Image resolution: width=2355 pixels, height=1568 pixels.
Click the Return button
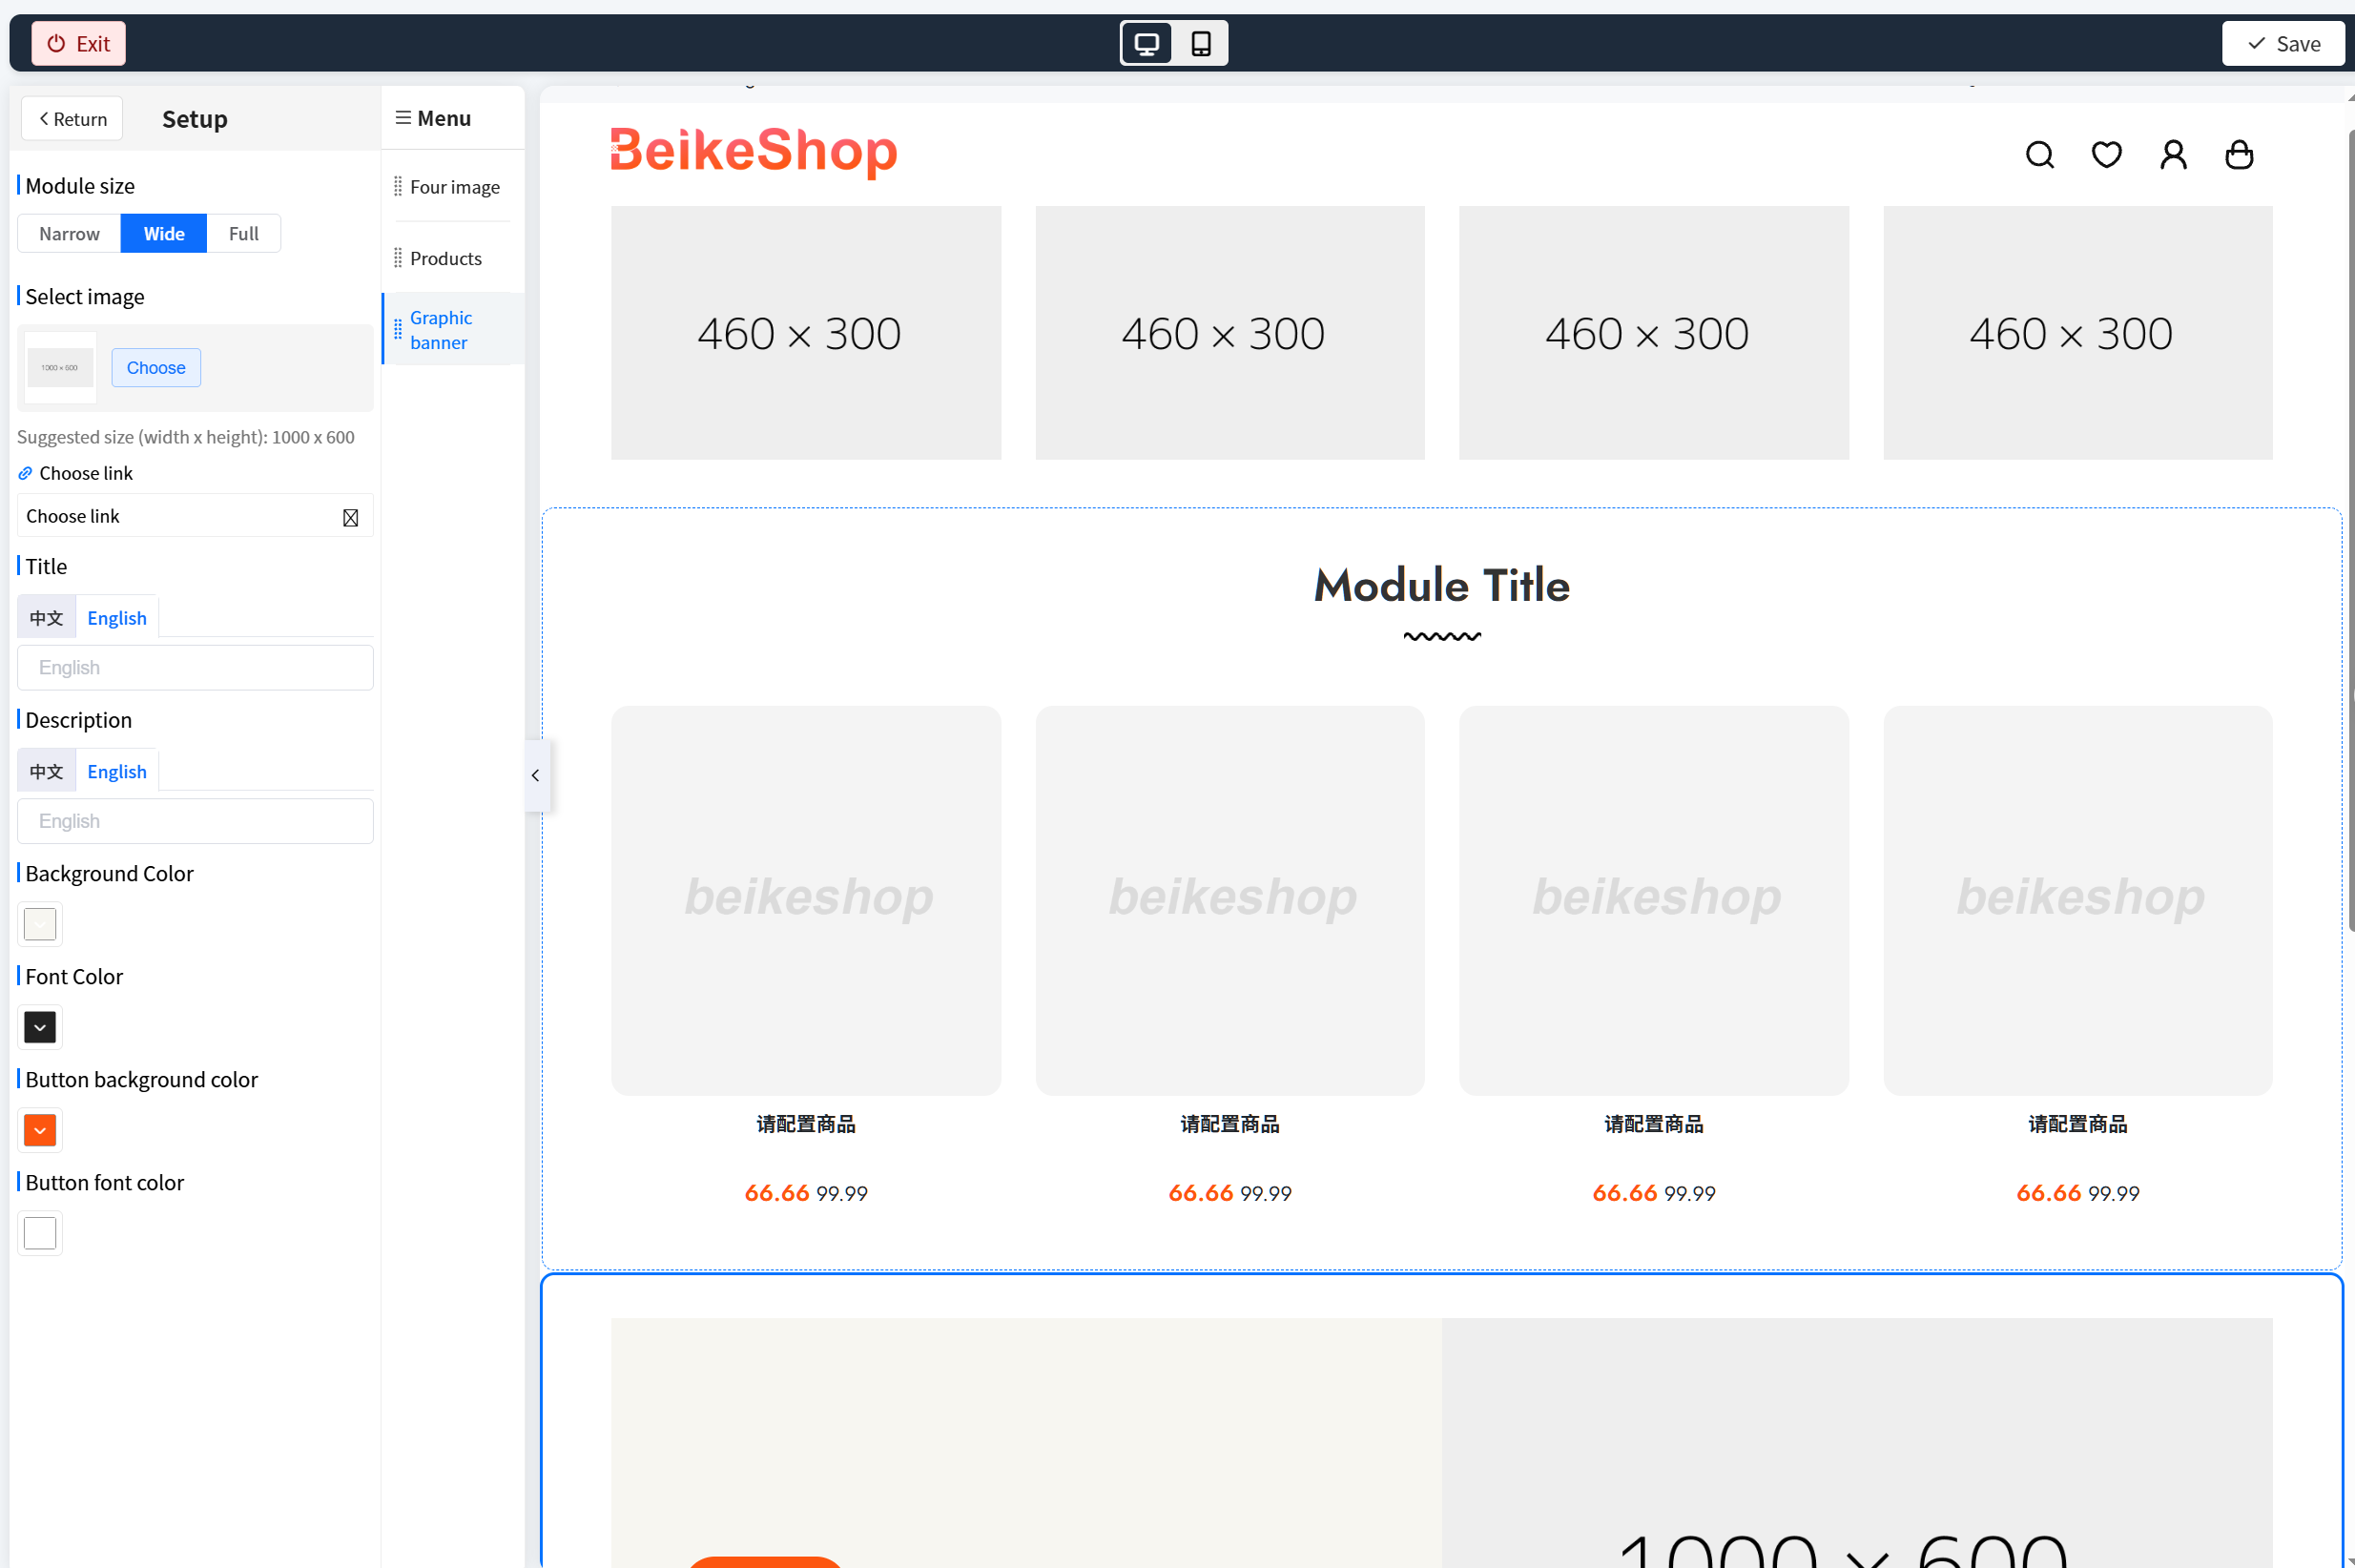pos(72,119)
